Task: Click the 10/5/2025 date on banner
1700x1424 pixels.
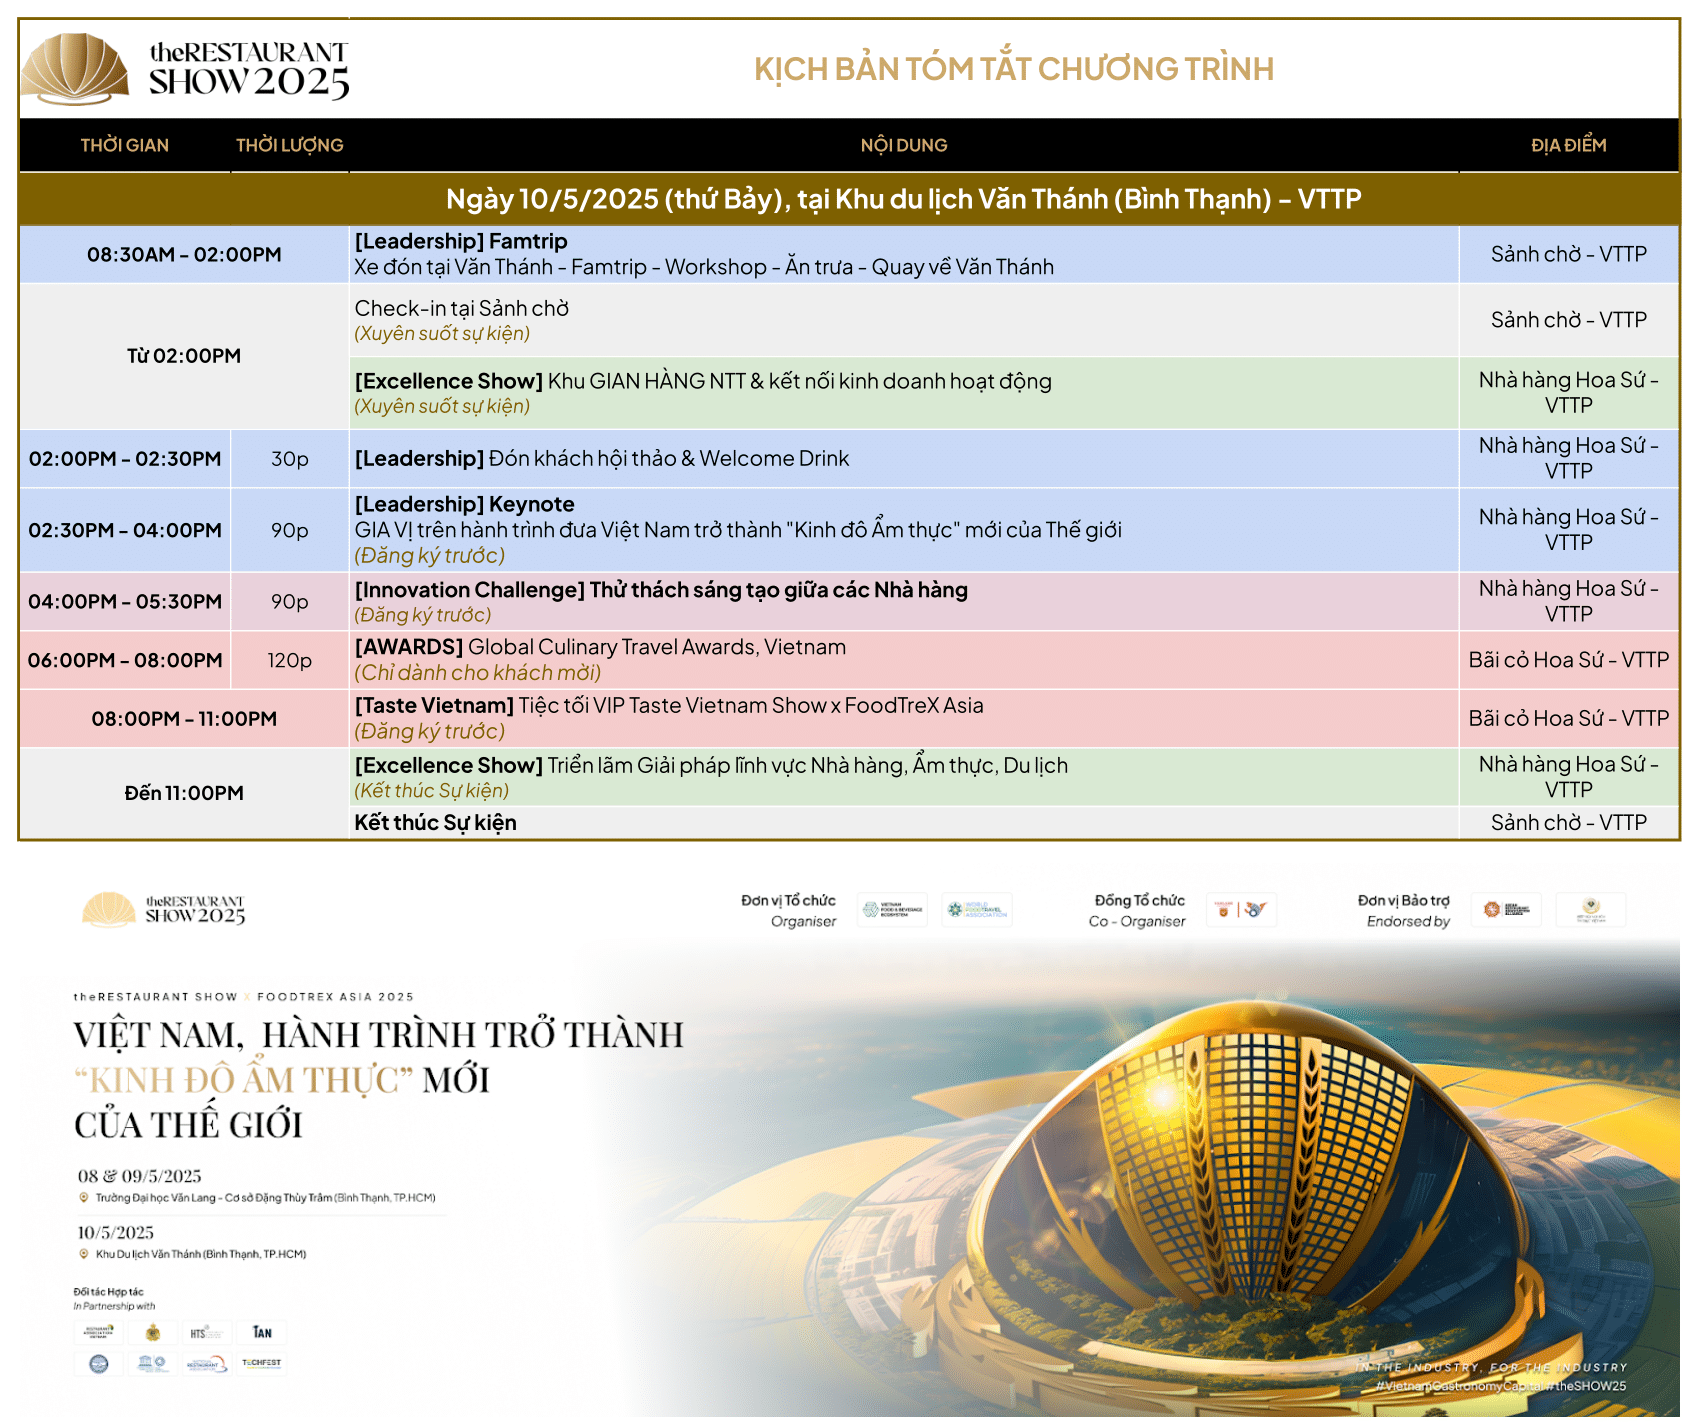Action: point(116,1232)
